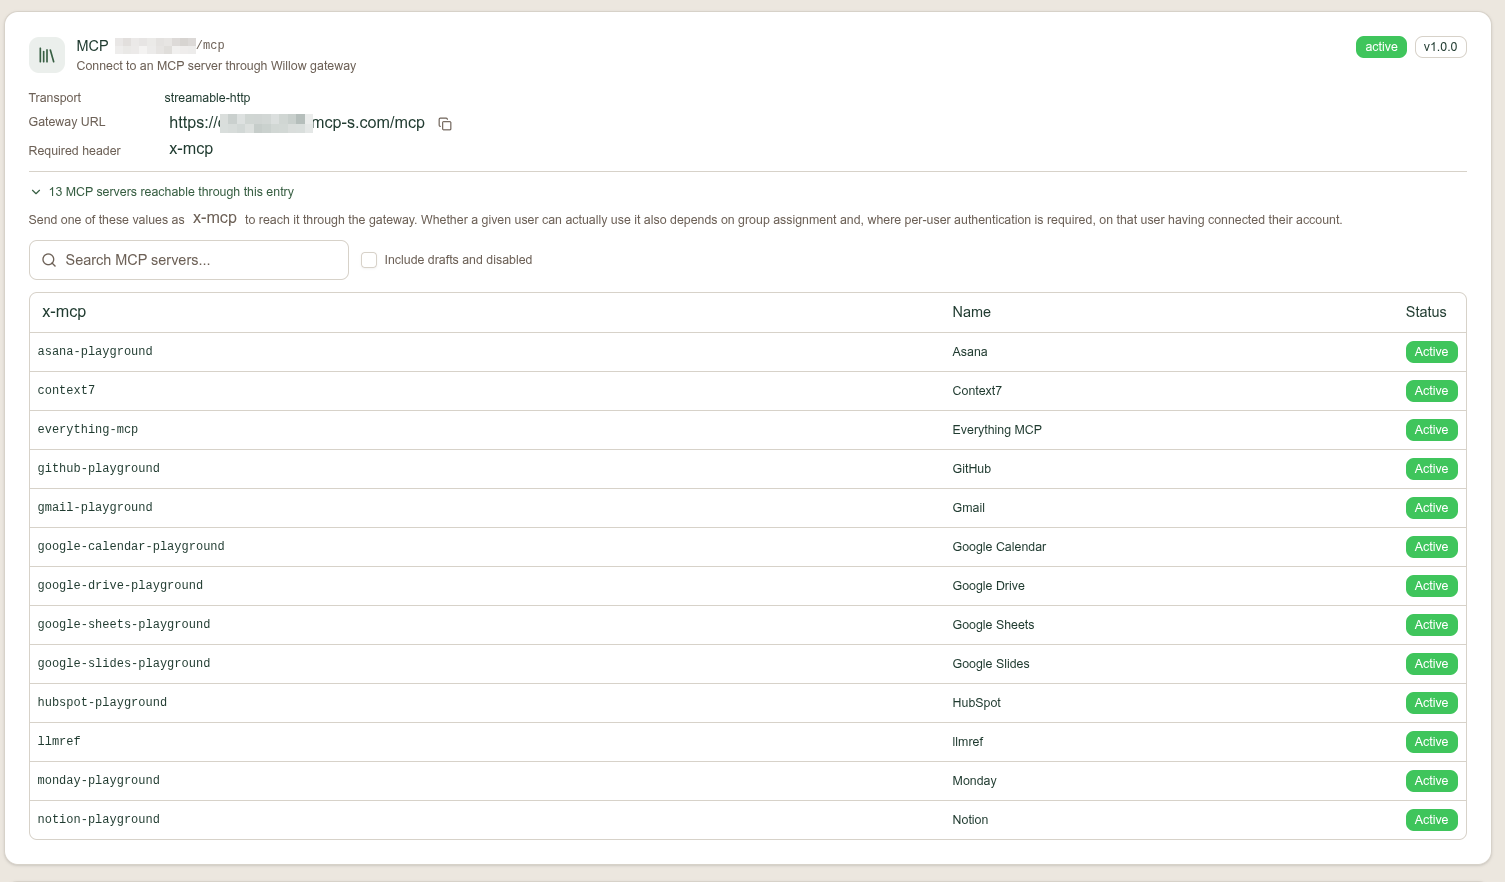Click the x-mcp column header

pyautogui.click(x=64, y=312)
